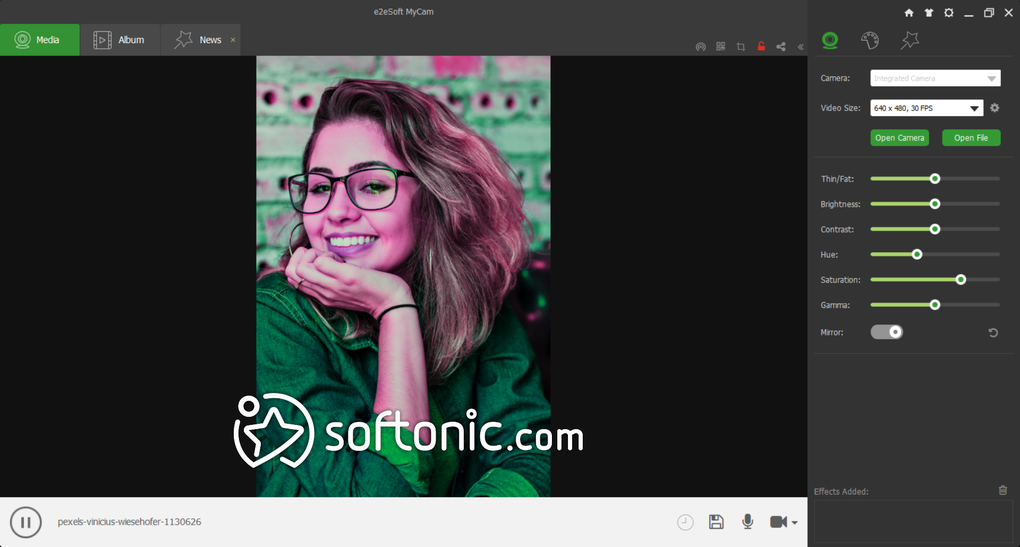The height and width of the screenshot is (547, 1020).
Task: Click the Effects Added list box
Action: click(x=913, y=522)
